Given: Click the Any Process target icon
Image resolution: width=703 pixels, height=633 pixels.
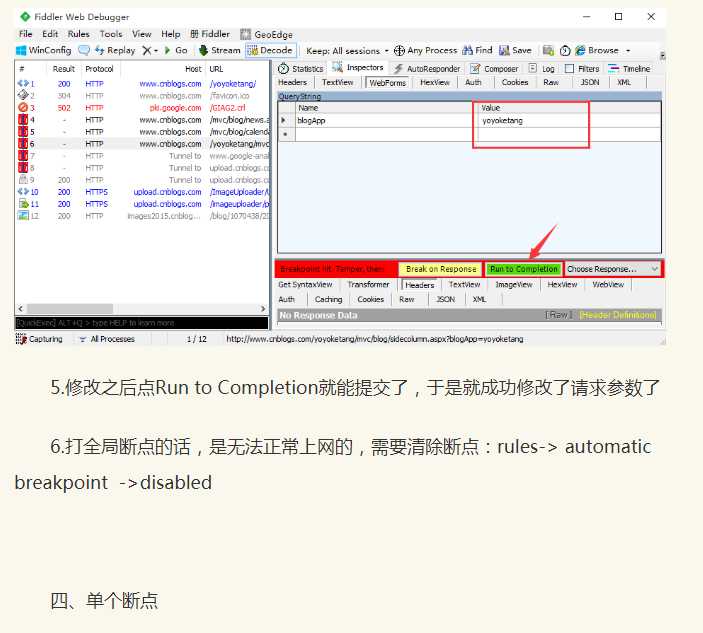Looking at the screenshot, I should coord(399,51).
